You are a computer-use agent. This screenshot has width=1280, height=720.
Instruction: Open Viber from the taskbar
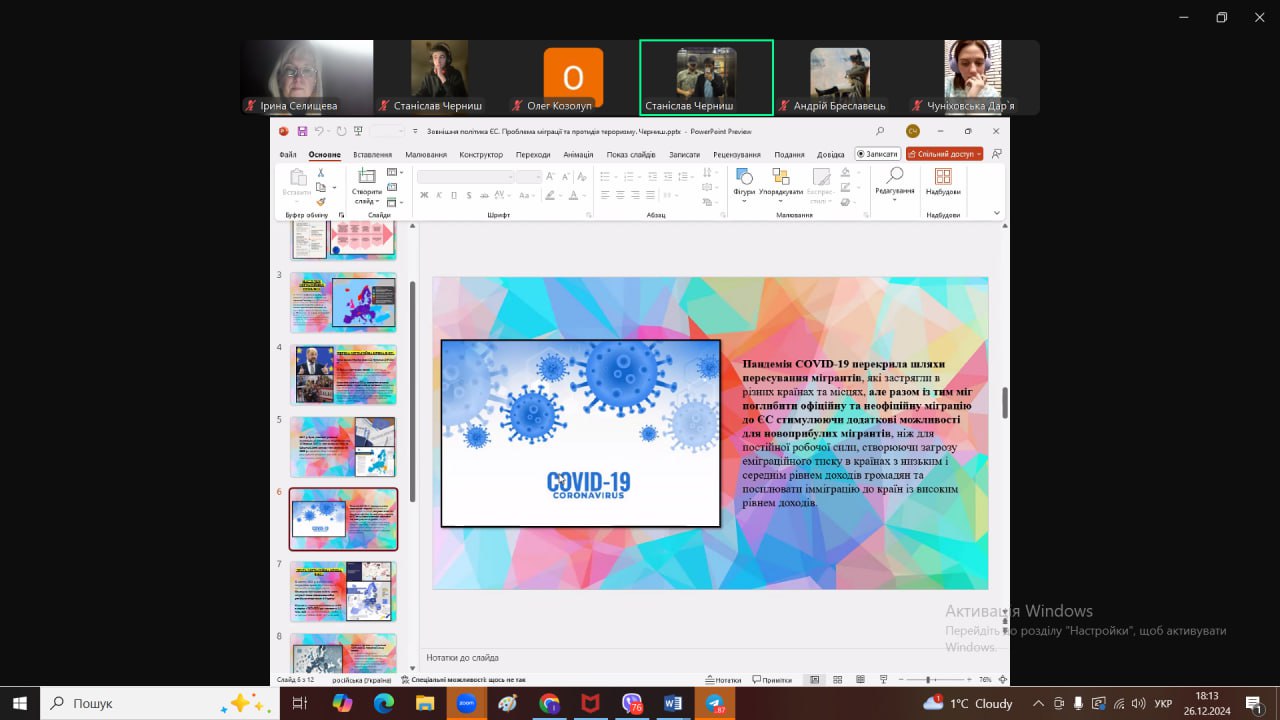(632, 704)
